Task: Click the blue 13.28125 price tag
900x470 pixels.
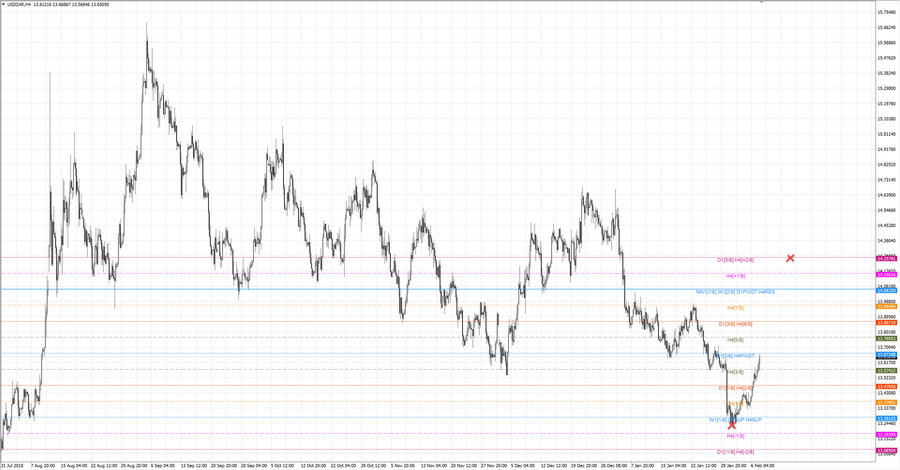Action: (887, 419)
